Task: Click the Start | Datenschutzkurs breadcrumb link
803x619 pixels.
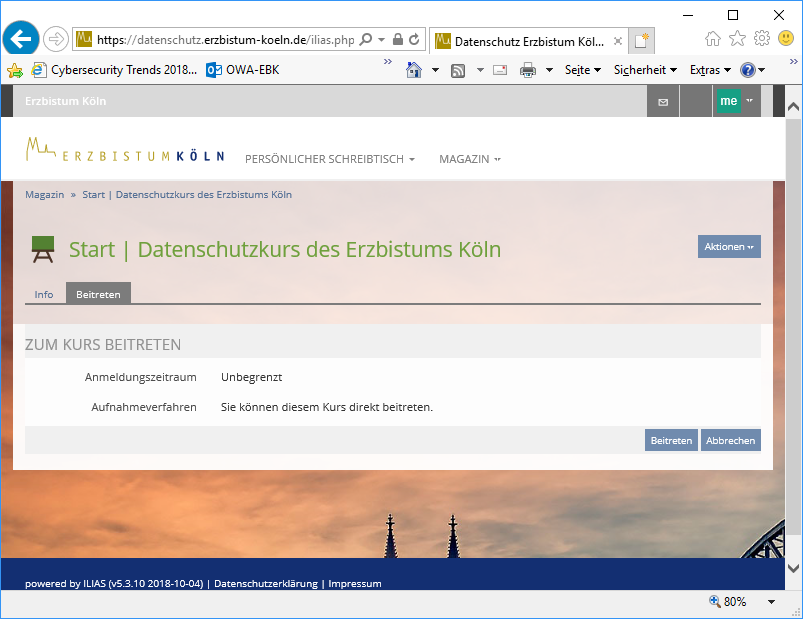Action: point(187,195)
